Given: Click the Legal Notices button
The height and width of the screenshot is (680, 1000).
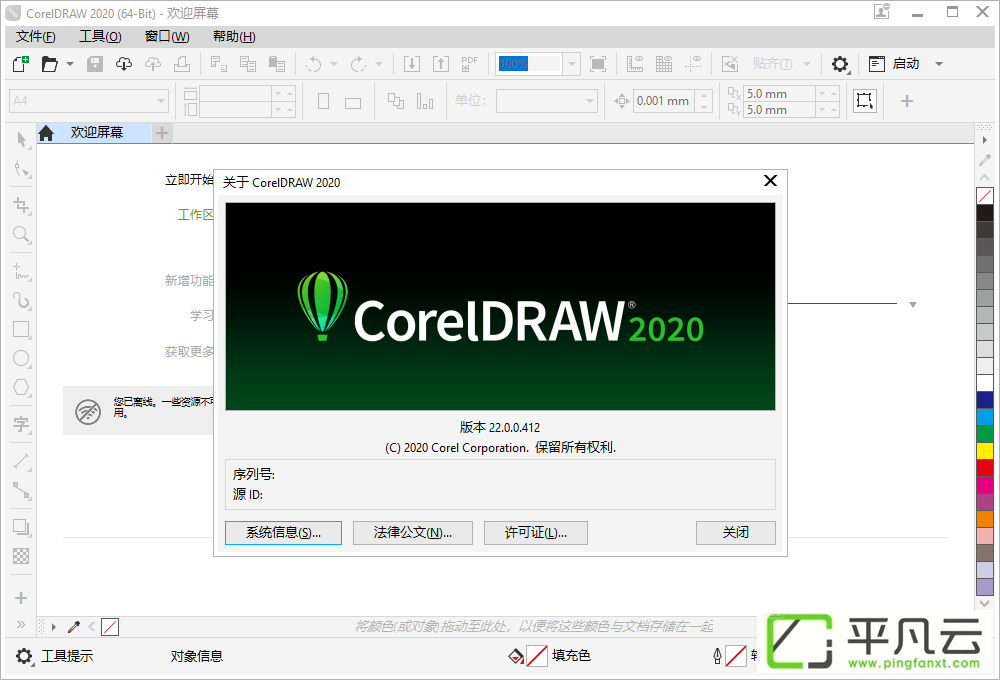Looking at the screenshot, I should (x=413, y=533).
